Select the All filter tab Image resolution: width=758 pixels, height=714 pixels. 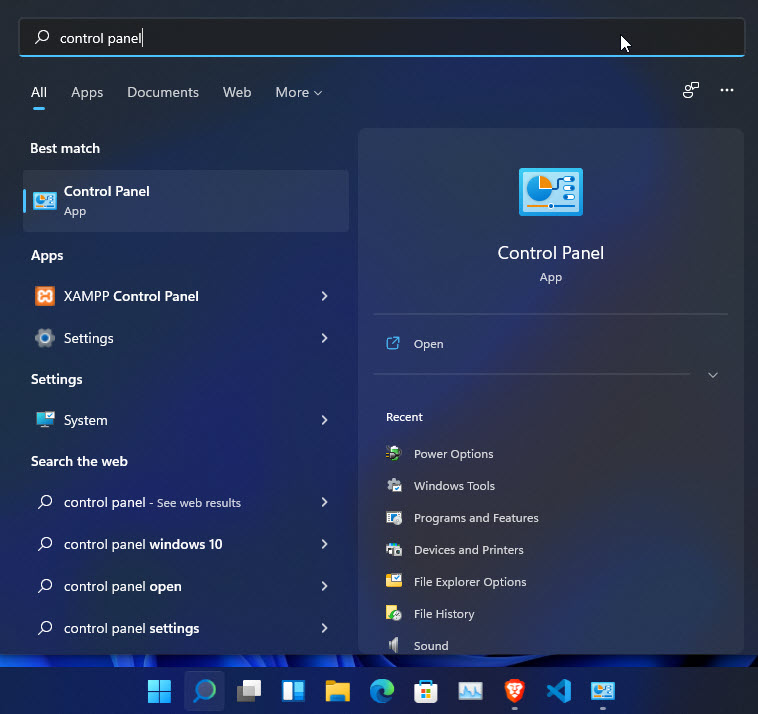pyautogui.click(x=39, y=92)
